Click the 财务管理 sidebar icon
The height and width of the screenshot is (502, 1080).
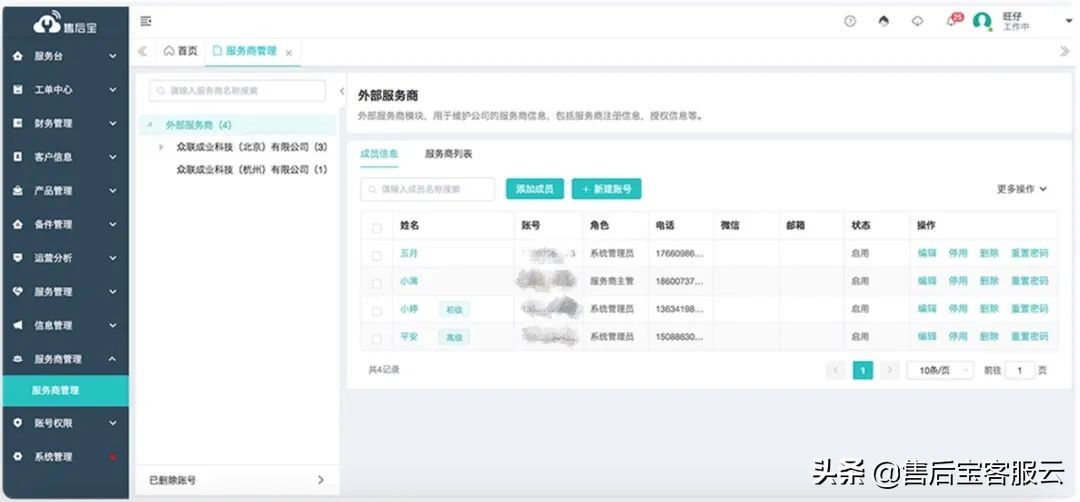tap(18, 124)
